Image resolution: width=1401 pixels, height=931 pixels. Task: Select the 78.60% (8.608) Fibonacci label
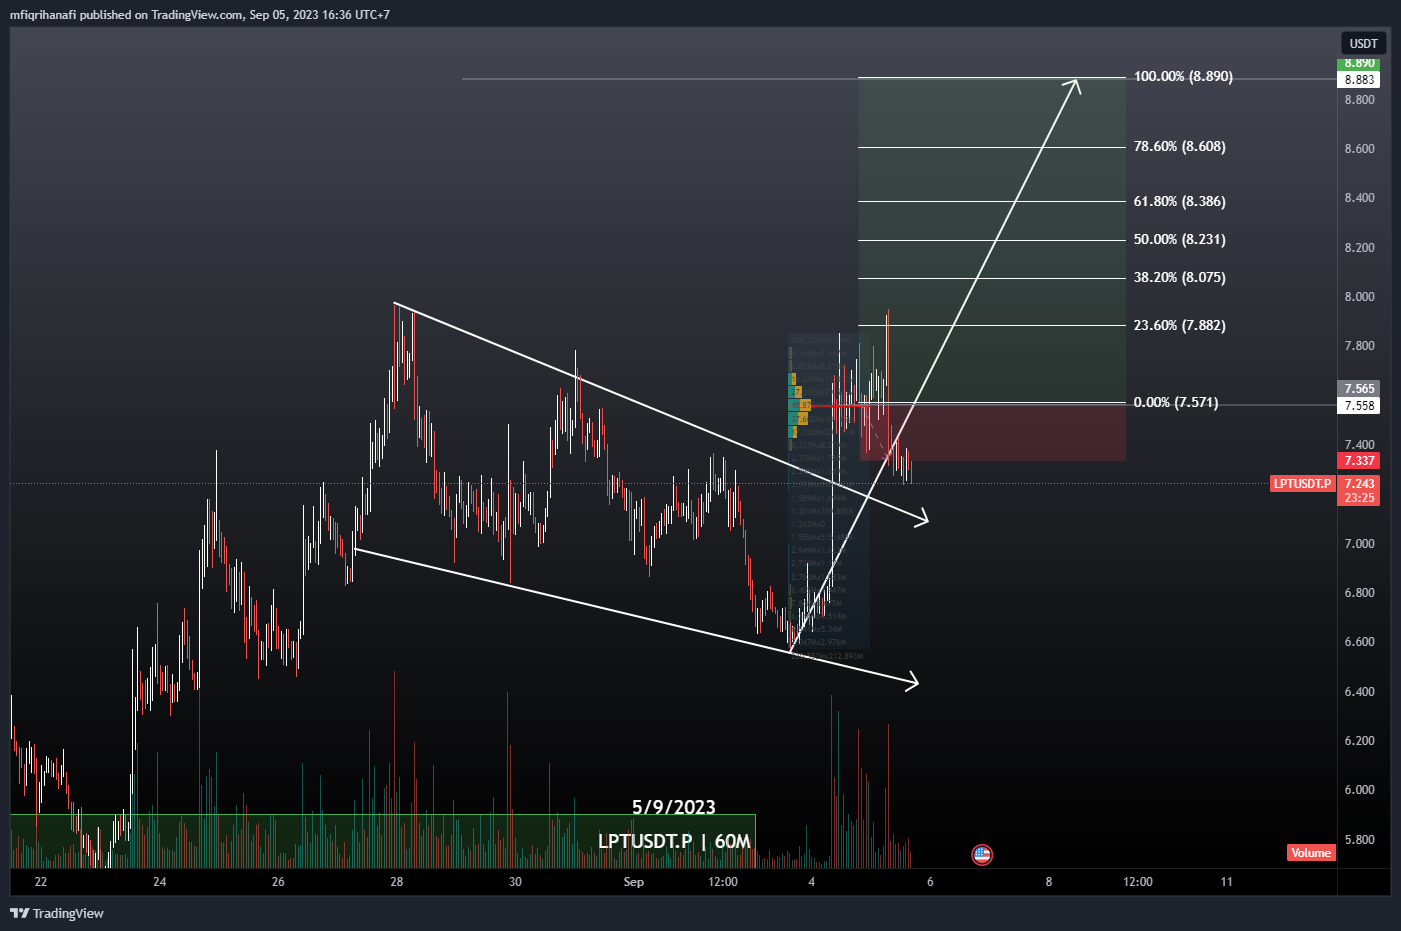click(1180, 147)
